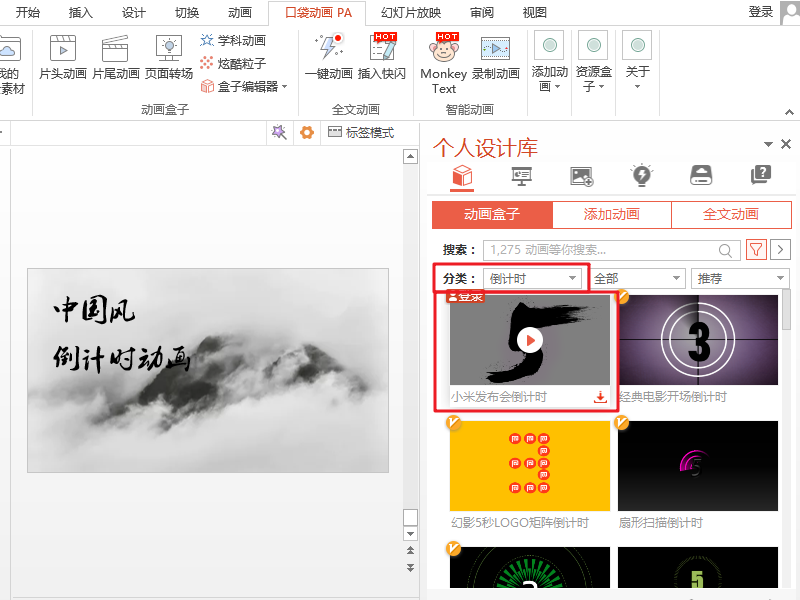The image size is (800, 600).
Task: Go to previous slide double arrow
Action: pyautogui.click(x=410, y=551)
